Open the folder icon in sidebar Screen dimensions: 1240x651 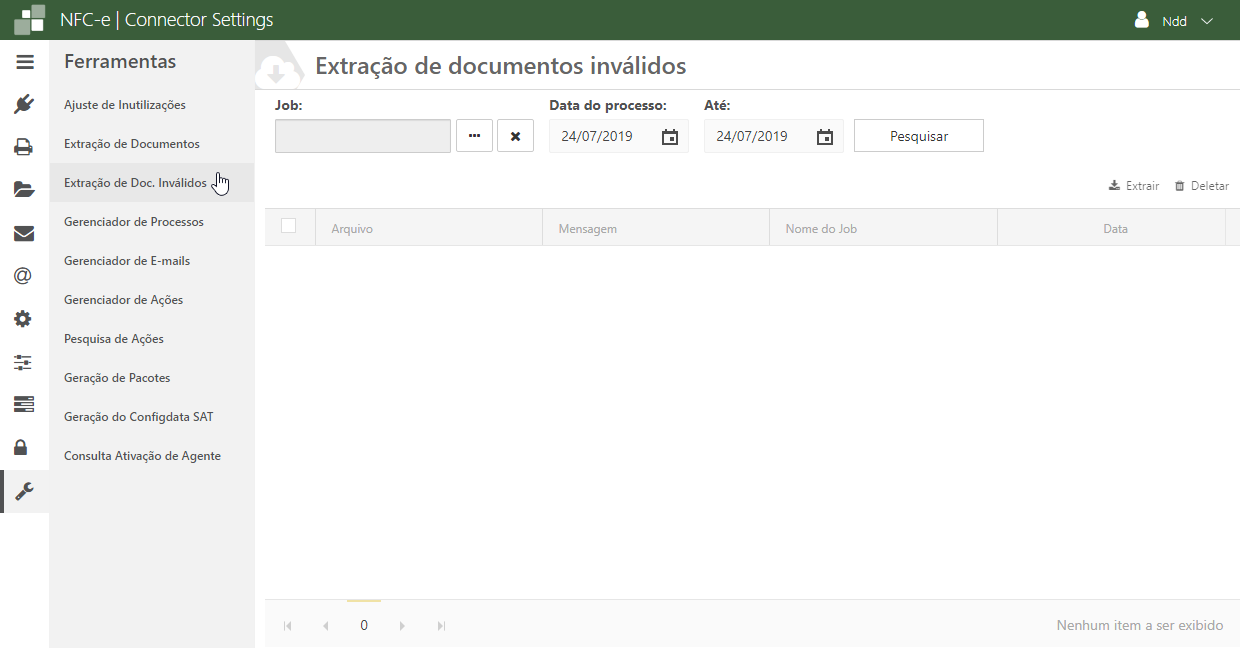pyautogui.click(x=24, y=190)
